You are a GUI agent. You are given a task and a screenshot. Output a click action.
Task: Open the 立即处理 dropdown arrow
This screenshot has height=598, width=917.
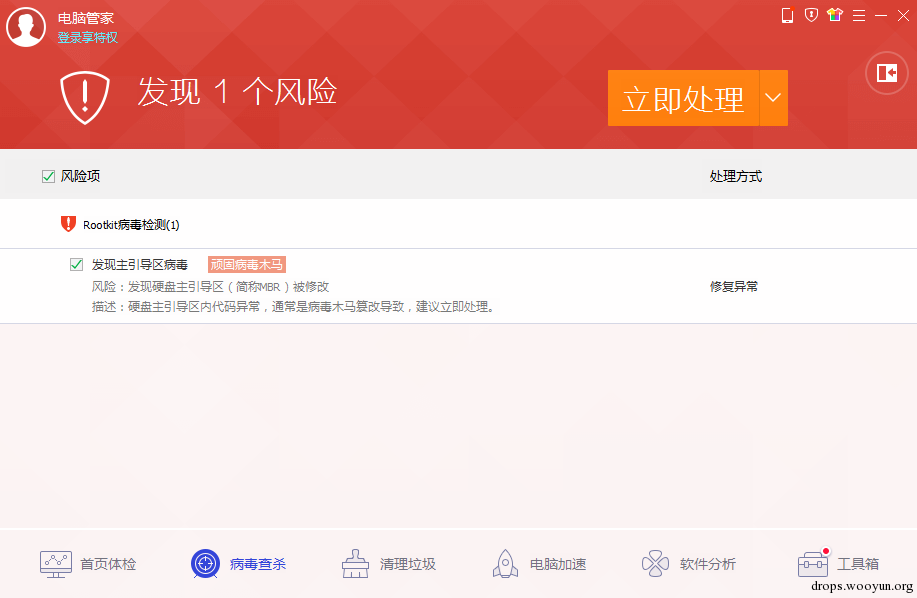[x=771, y=97]
